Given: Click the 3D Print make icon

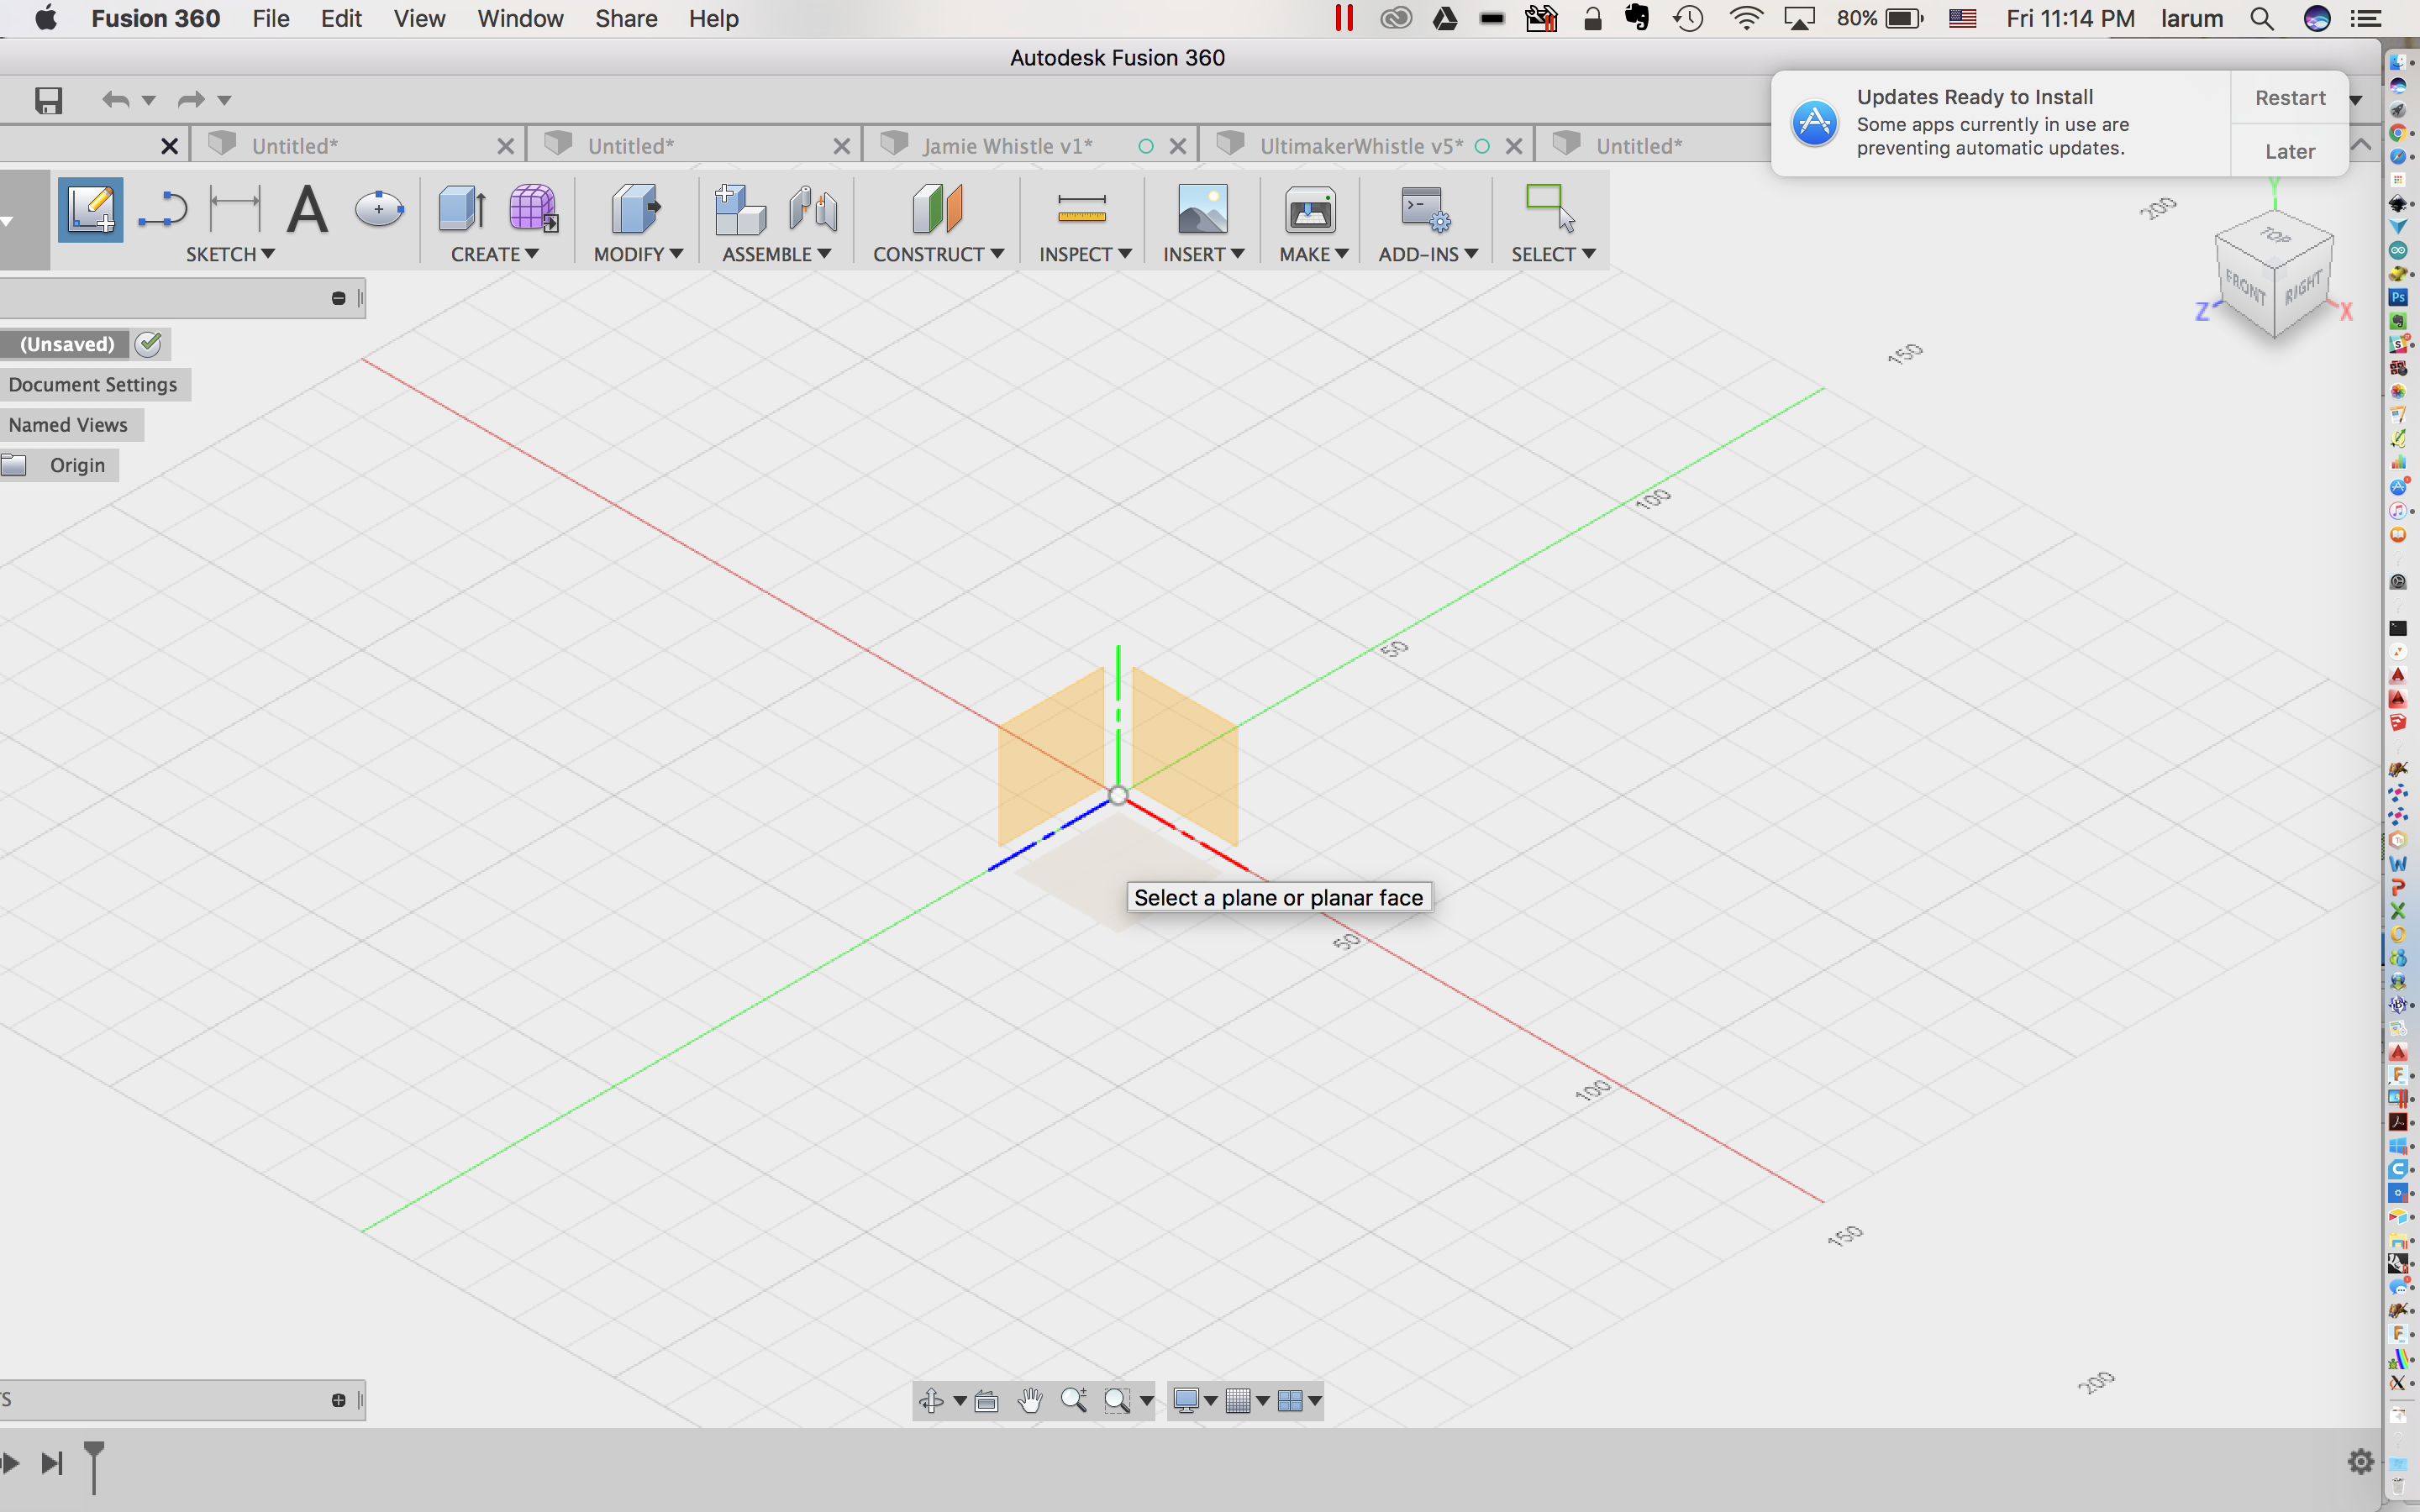Looking at the screenshot, I should click(x=1310, y=209).
